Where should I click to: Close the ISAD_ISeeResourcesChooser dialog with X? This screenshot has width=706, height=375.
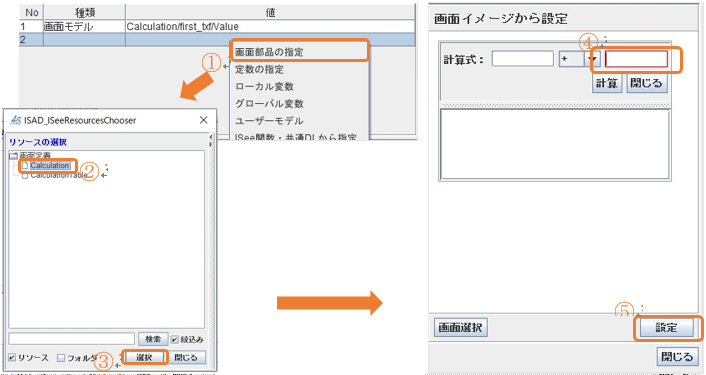pos(204,120)
